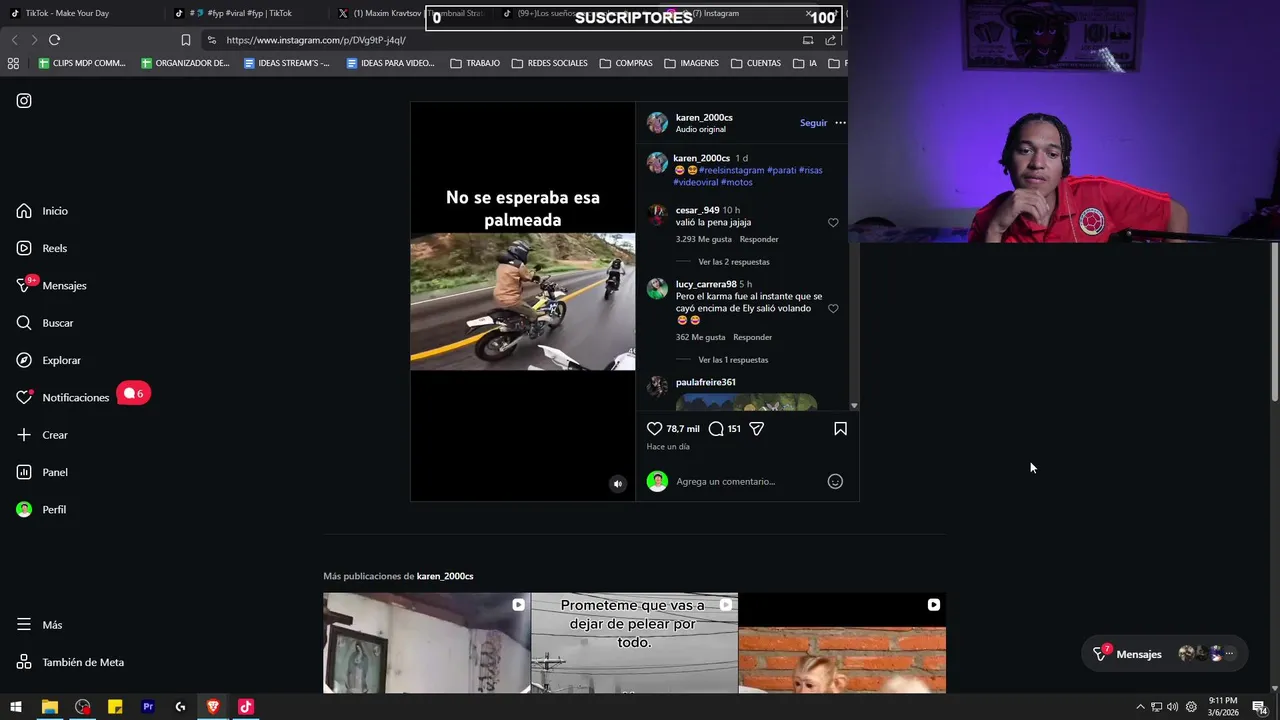Expand Ver las 1 respuestas

click(733, 360)
